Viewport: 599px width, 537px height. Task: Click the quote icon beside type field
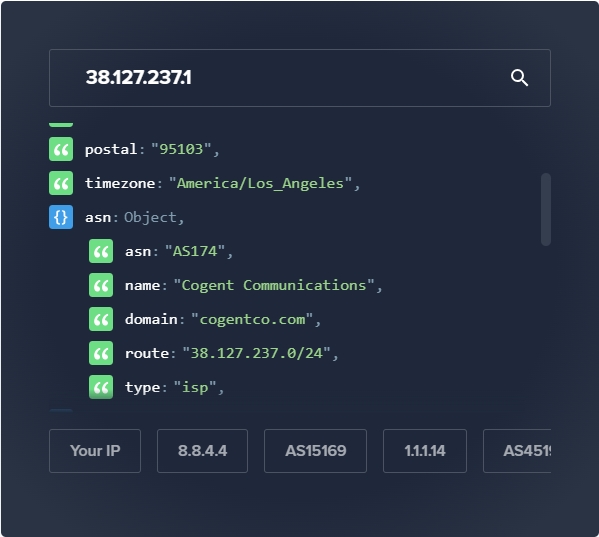tap(101, 387)
